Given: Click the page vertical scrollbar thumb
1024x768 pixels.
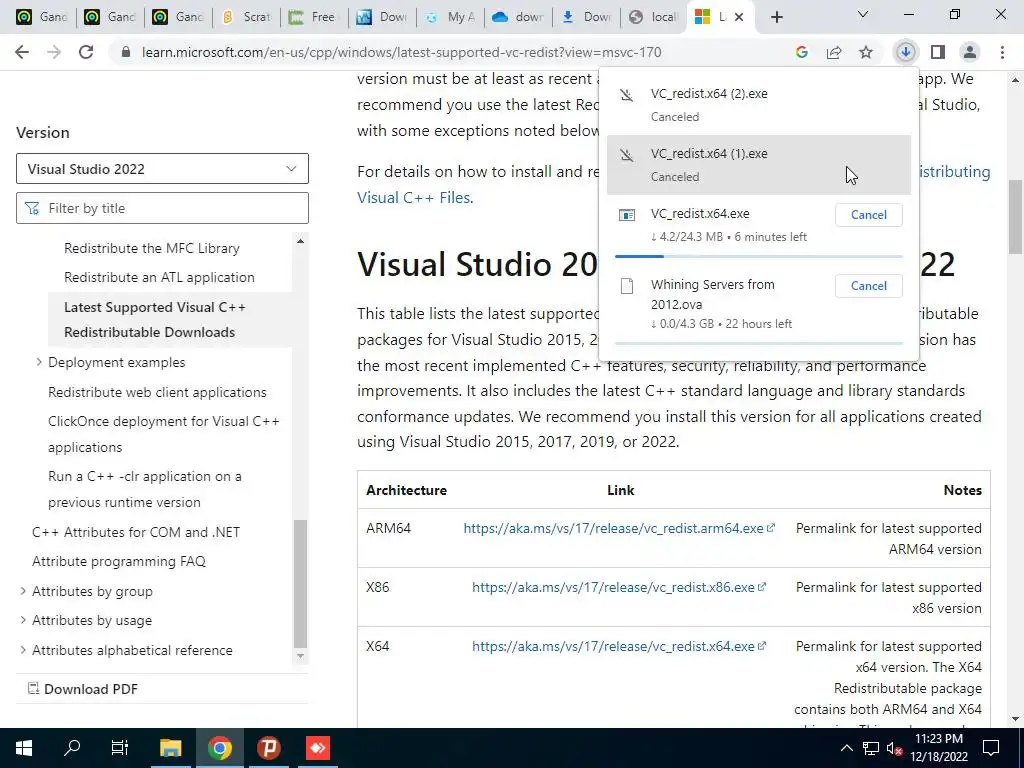Looking at the screenshot, I should pyautogui.click(x=1016, y=217).
